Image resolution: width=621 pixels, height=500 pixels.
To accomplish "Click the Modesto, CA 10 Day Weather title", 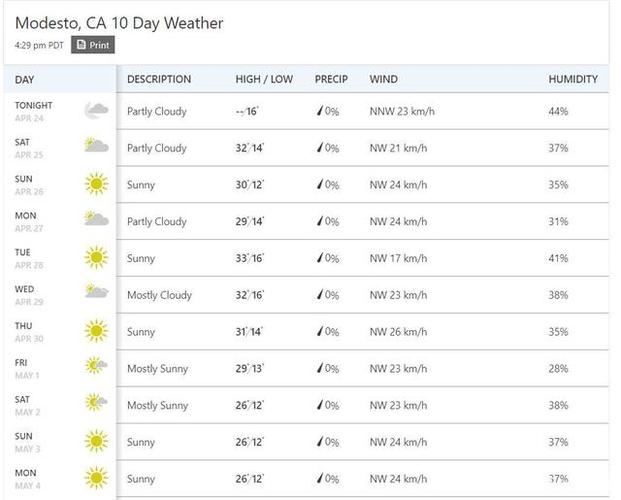I will click(119, 23).
